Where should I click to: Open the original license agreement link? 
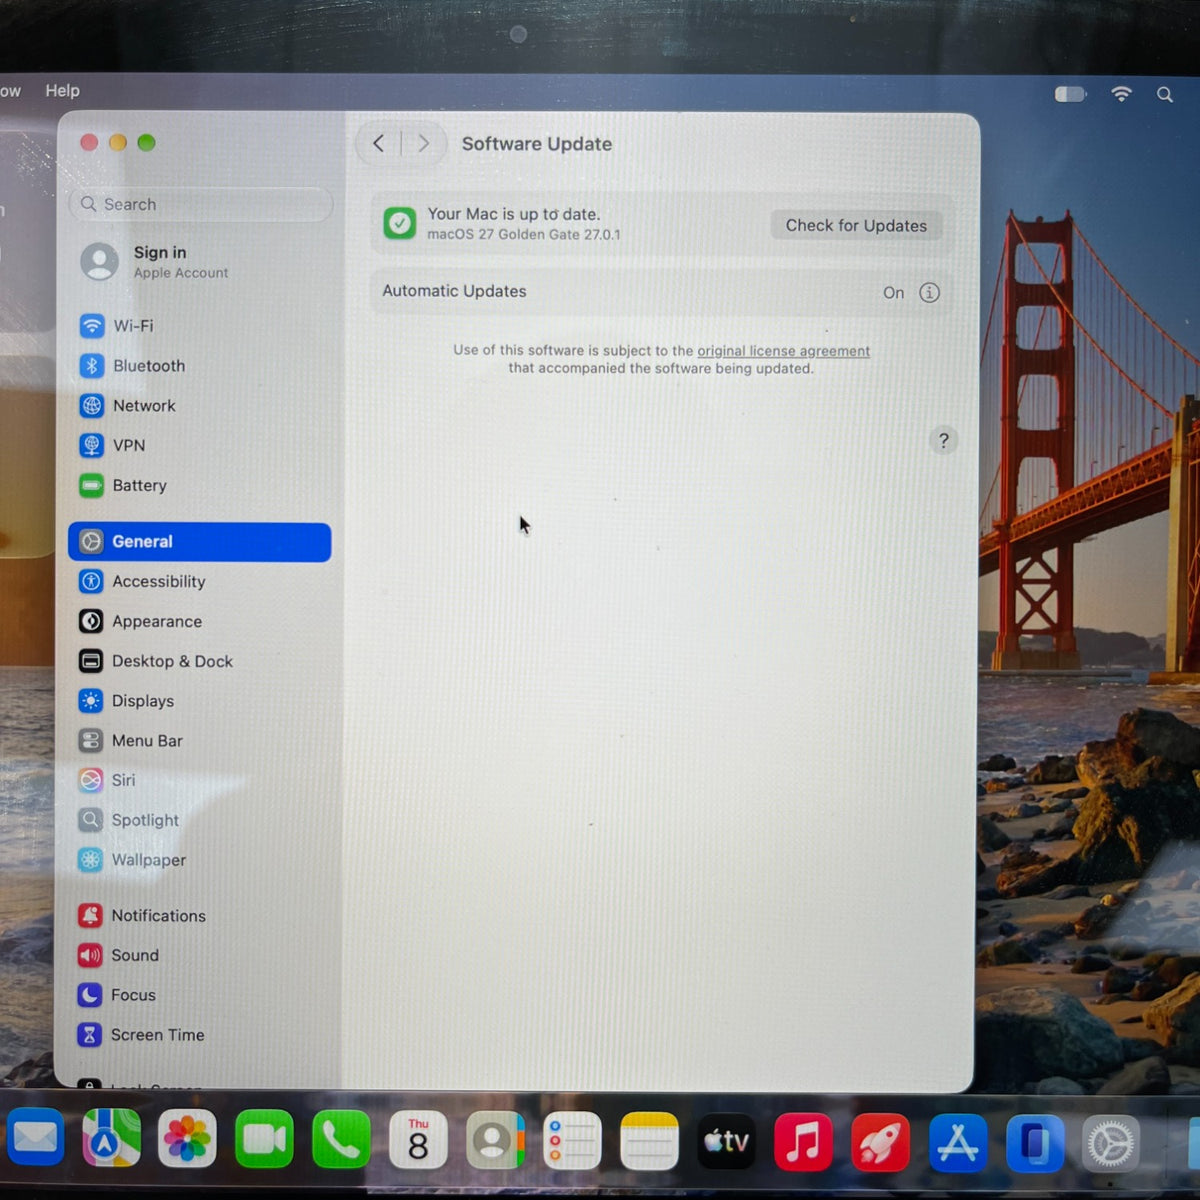point(783,351)
